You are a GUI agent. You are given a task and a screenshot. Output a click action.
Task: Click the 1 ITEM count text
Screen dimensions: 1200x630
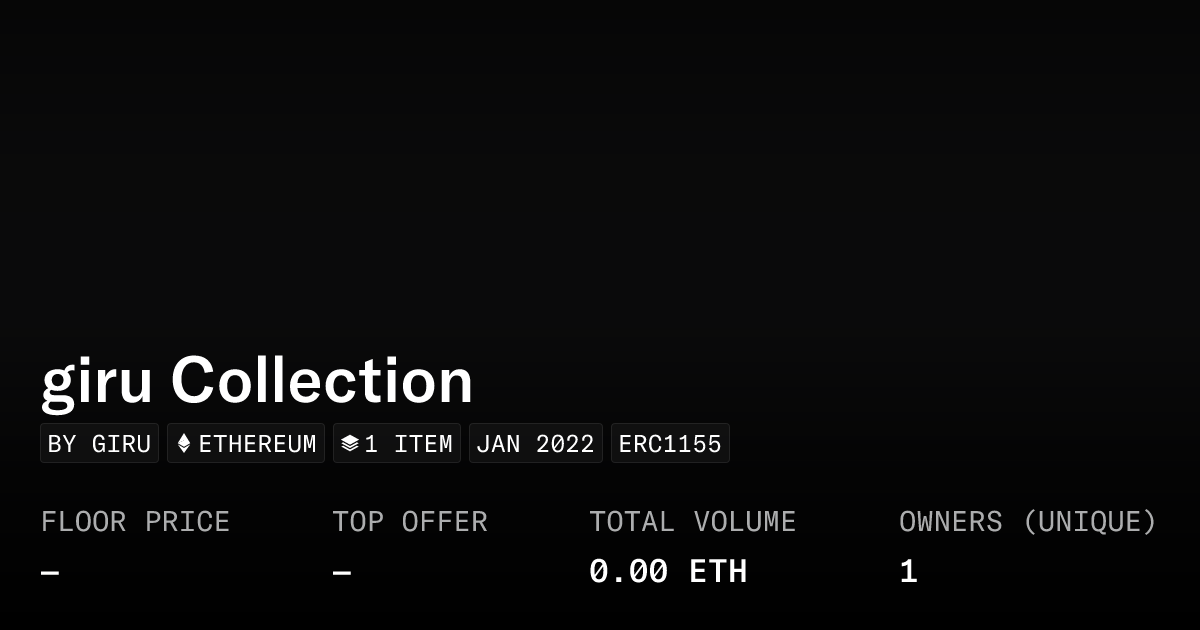click(x=408, y=444)
